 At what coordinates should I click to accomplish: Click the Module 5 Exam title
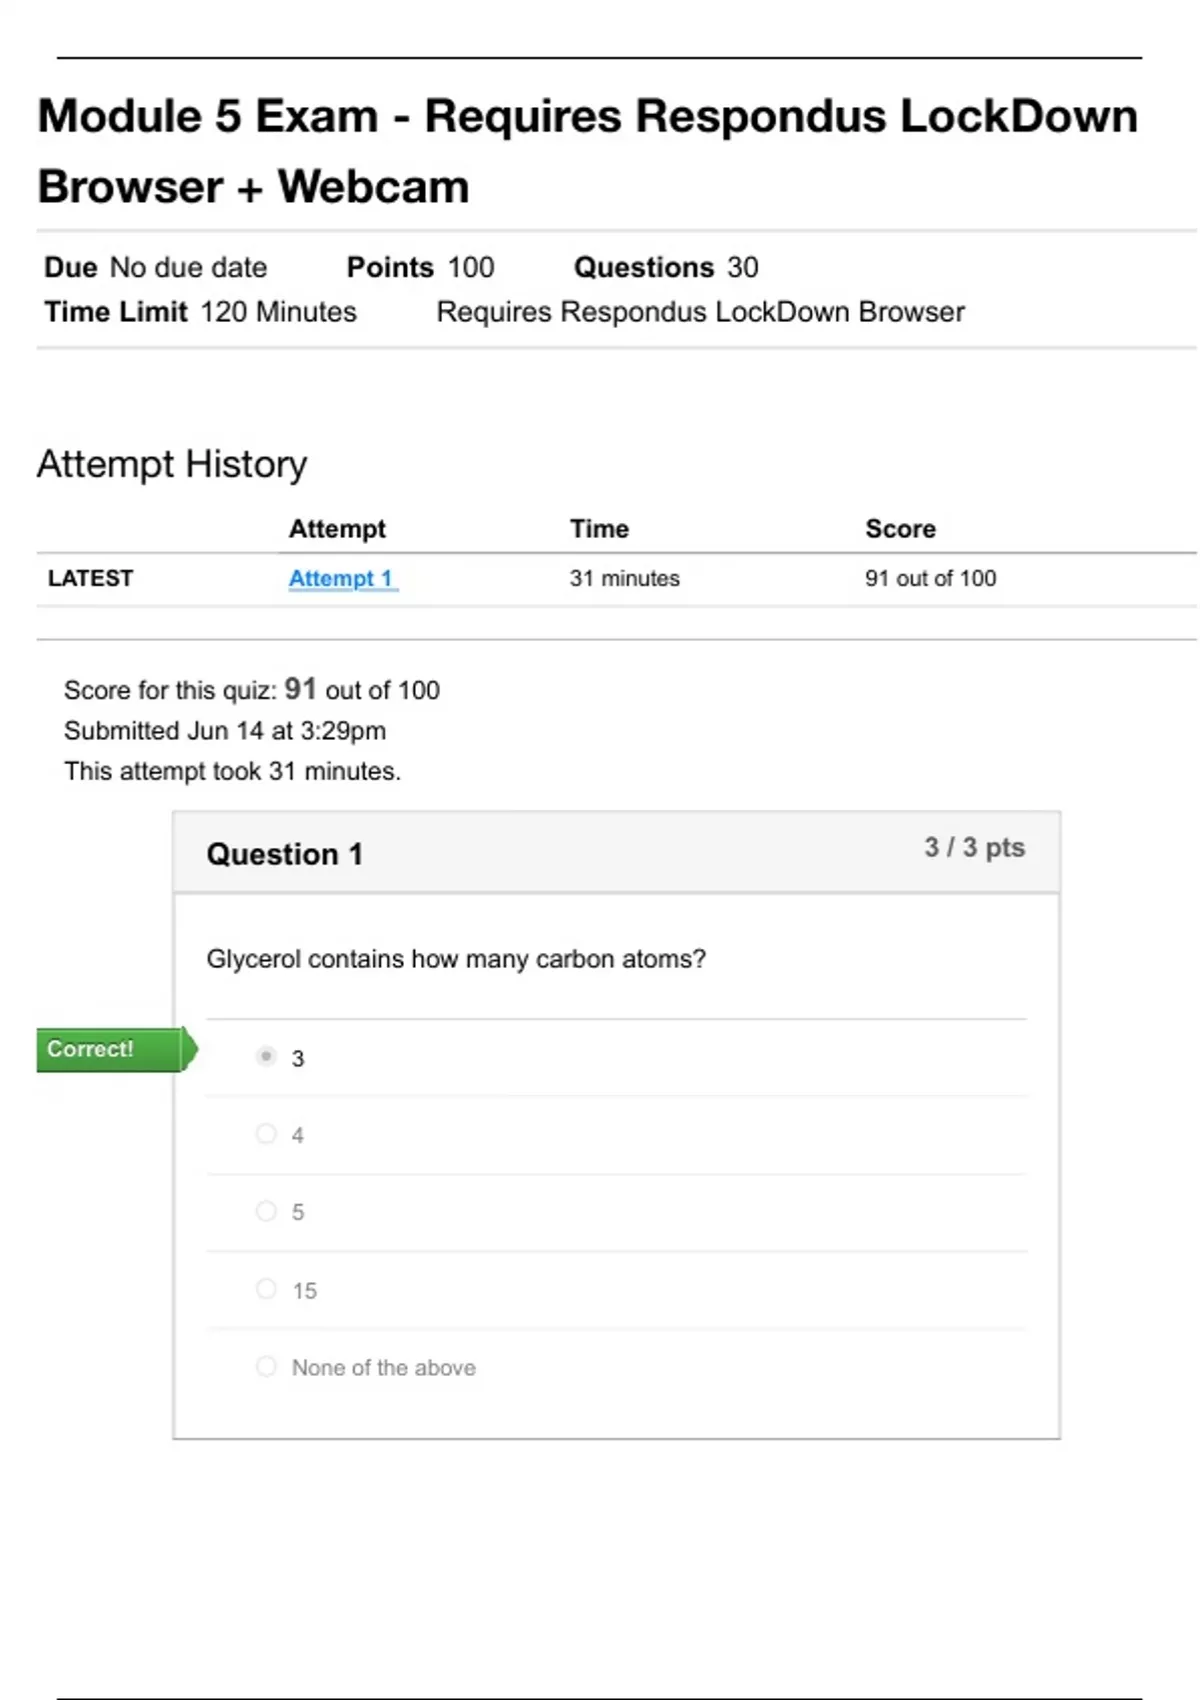tap(588, 151)
